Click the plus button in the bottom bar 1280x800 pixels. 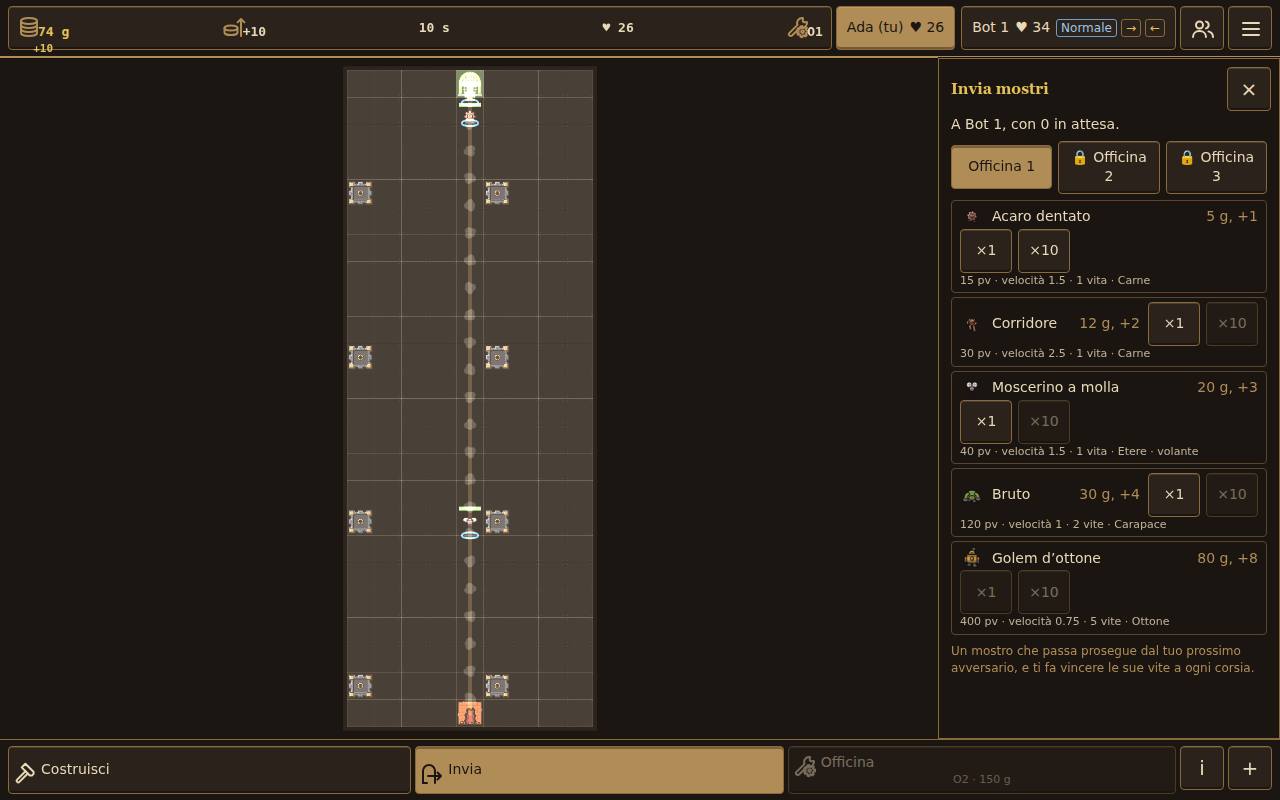[1249, 769]
